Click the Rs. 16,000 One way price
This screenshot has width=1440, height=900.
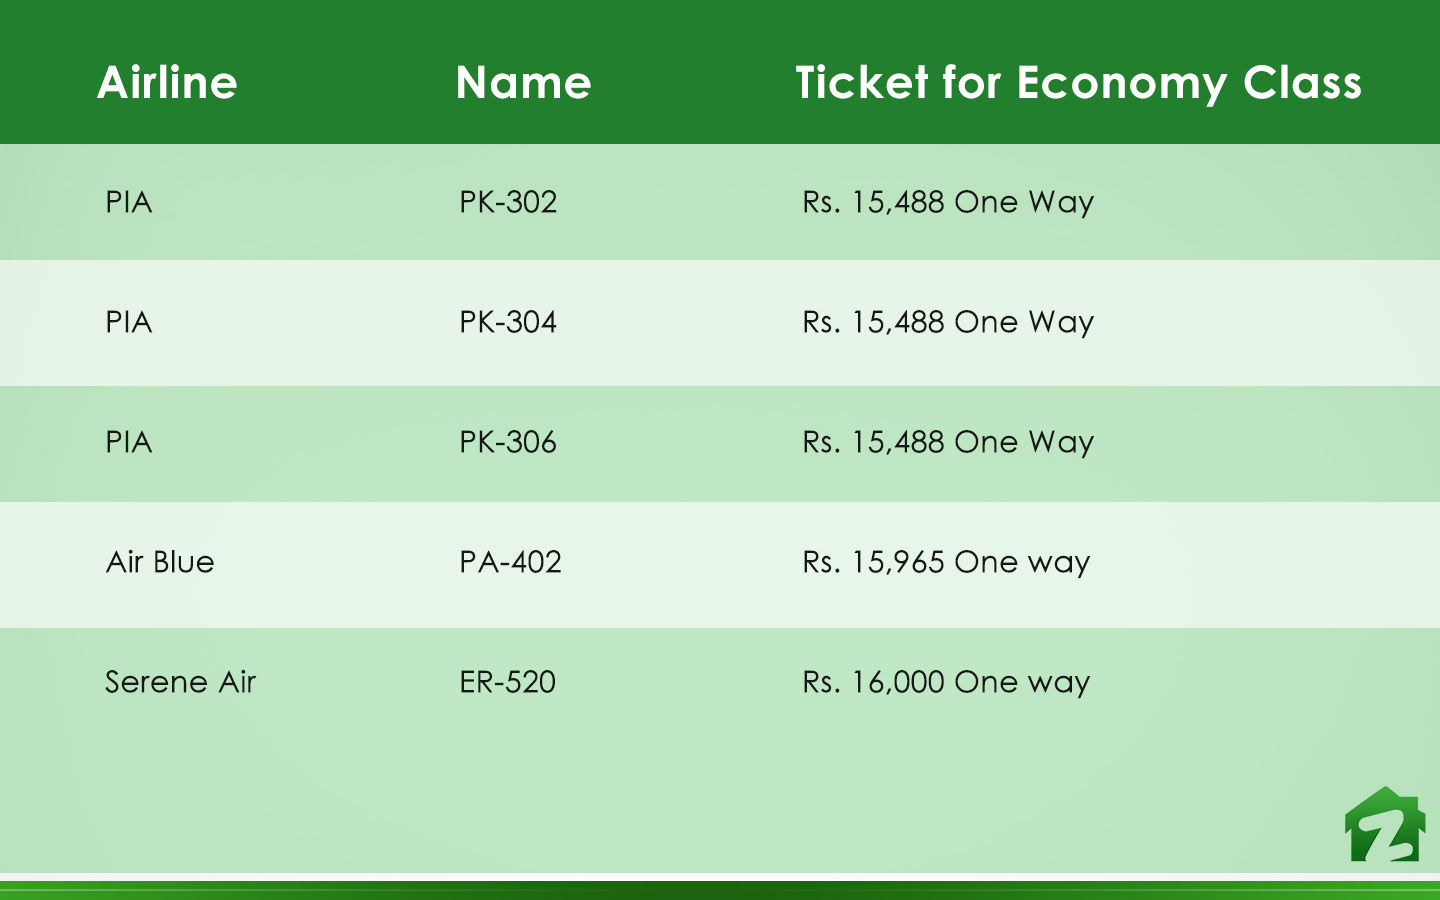click(x=946, y=682)
